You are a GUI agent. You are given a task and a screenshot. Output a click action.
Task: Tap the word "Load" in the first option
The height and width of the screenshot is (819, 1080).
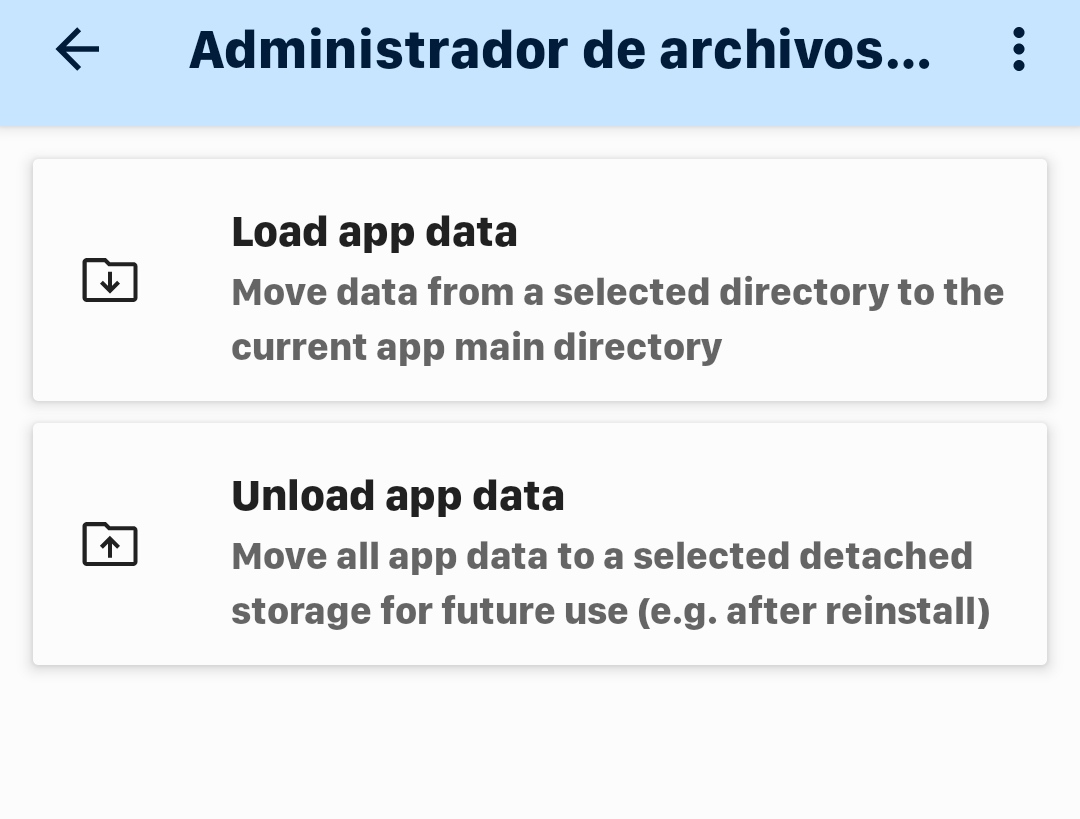279,232
